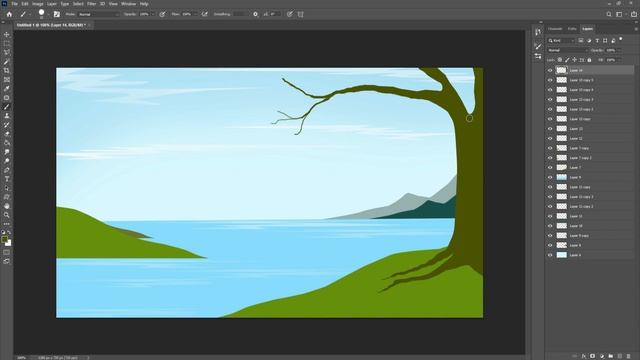Select the Hand tool
The image size is (640, 360).
click(7, 206)
